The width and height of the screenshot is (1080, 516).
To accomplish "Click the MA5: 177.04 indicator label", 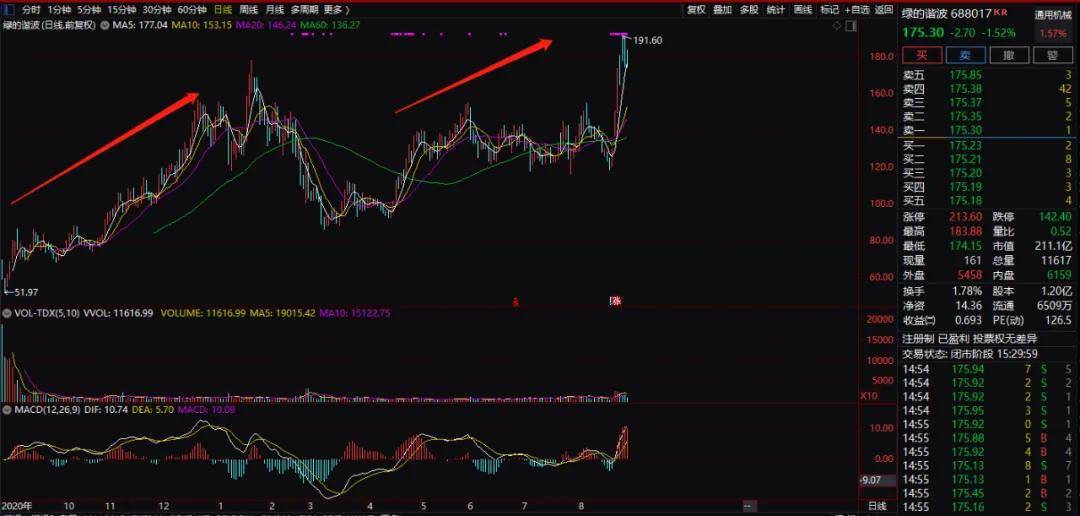I will coord(142,25).
